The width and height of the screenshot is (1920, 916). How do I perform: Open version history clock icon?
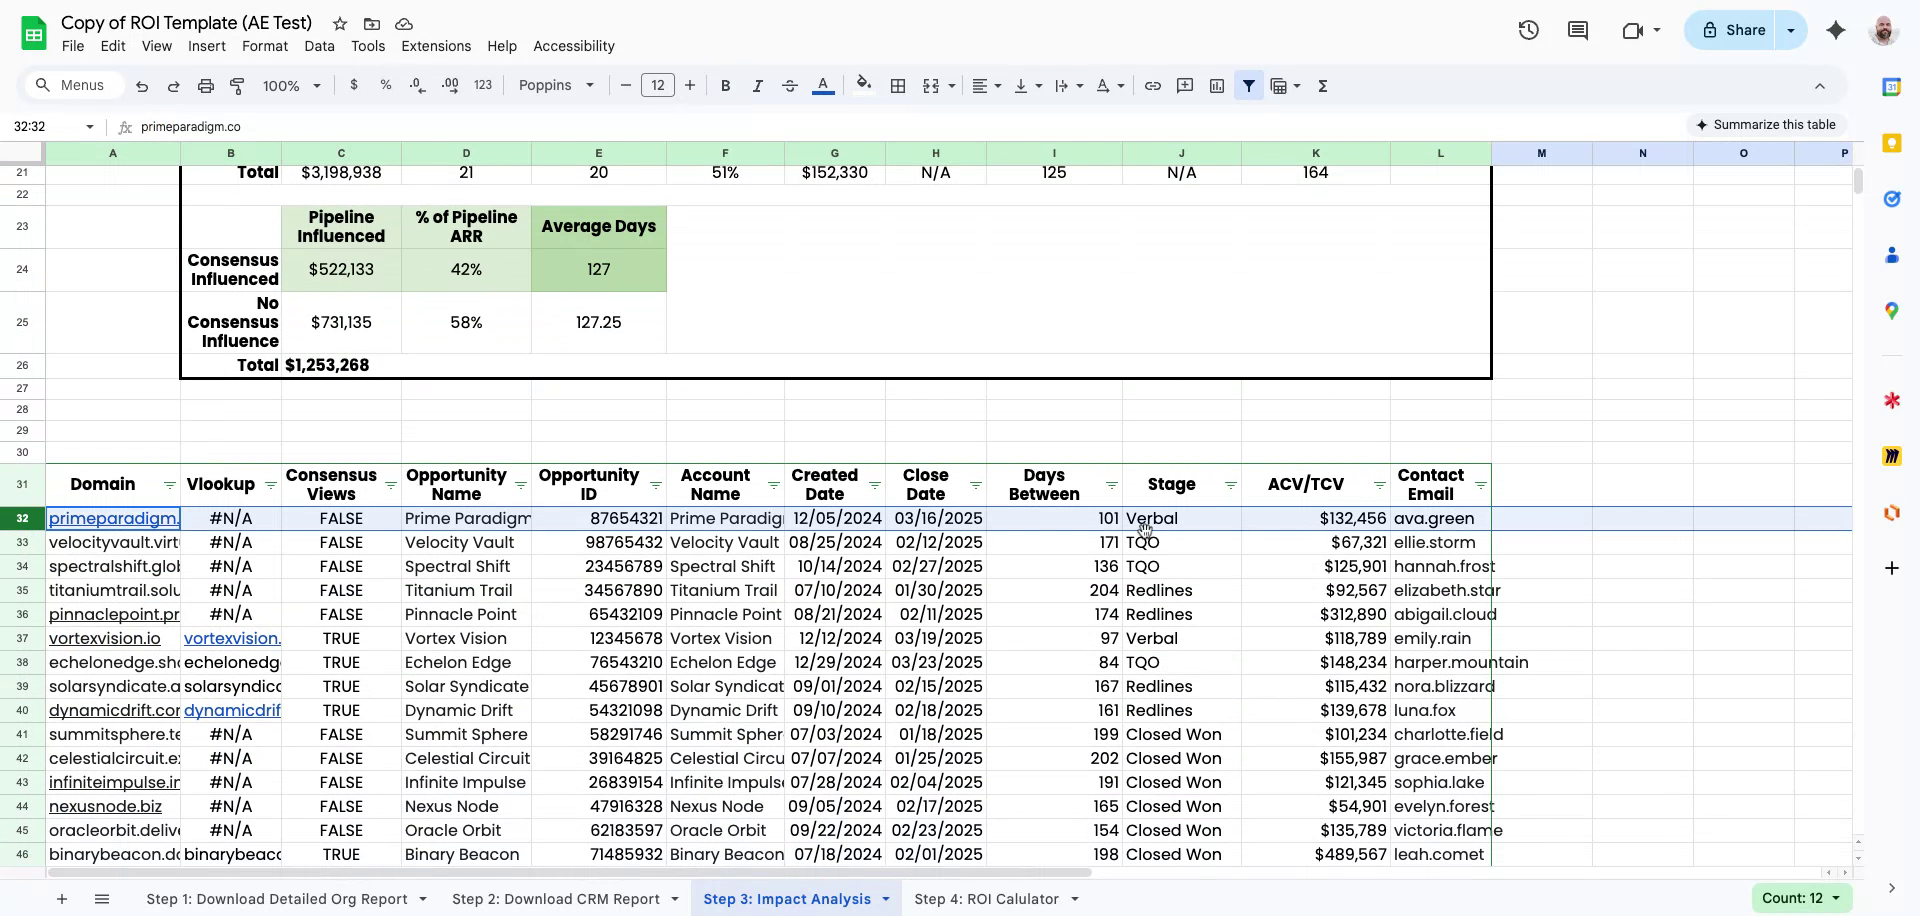coord(1528,30)
